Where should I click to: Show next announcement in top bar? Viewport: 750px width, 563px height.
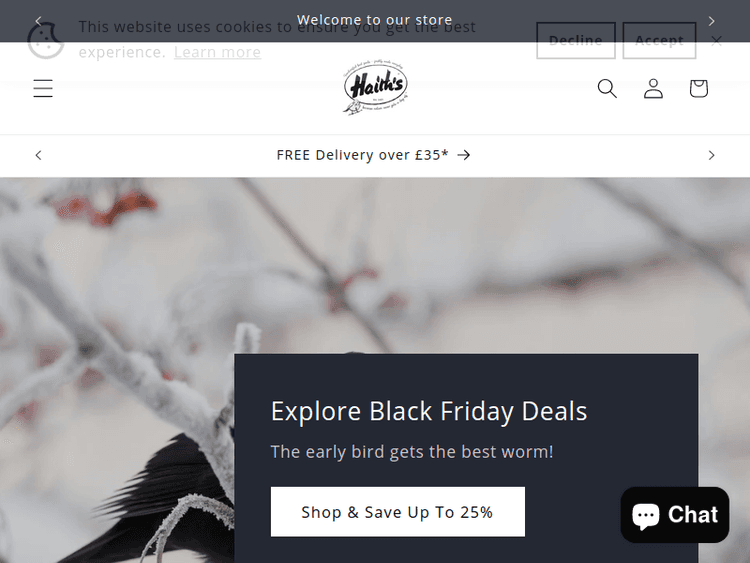[711, 21]
